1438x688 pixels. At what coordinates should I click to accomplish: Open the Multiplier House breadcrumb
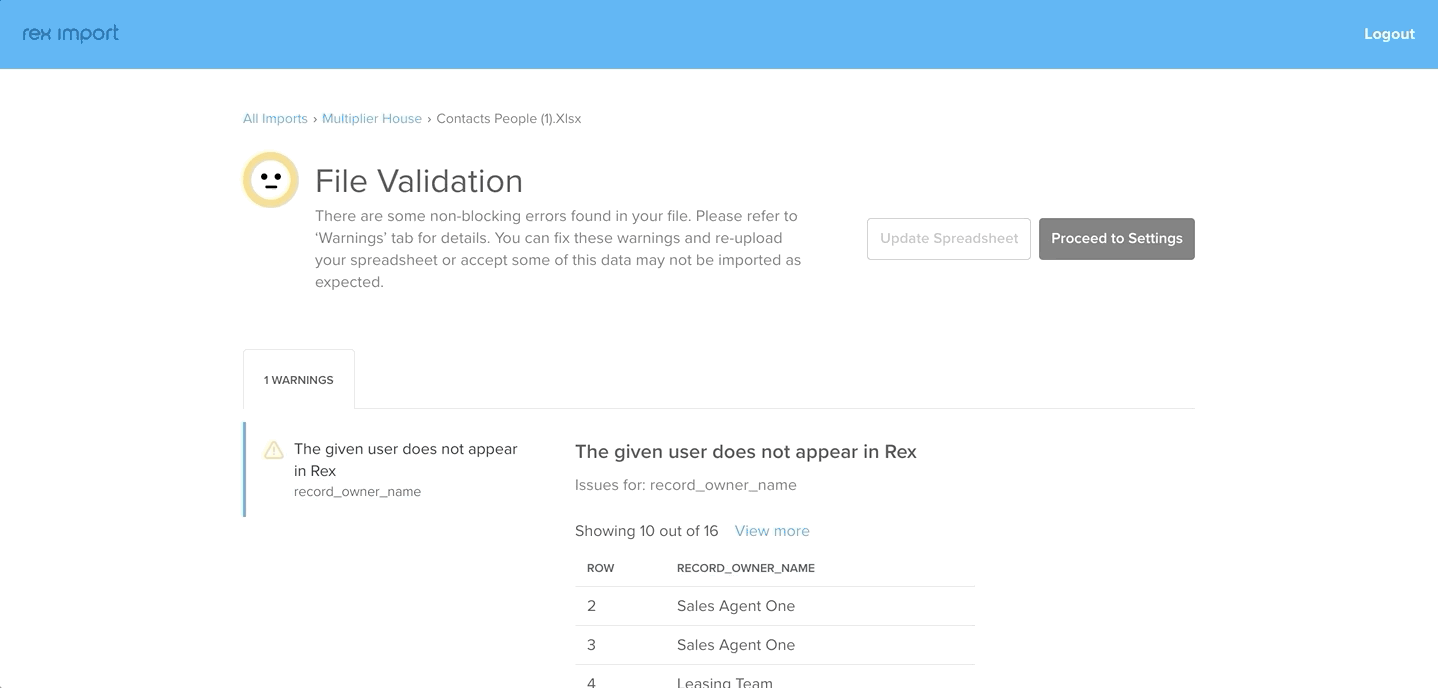372,118
